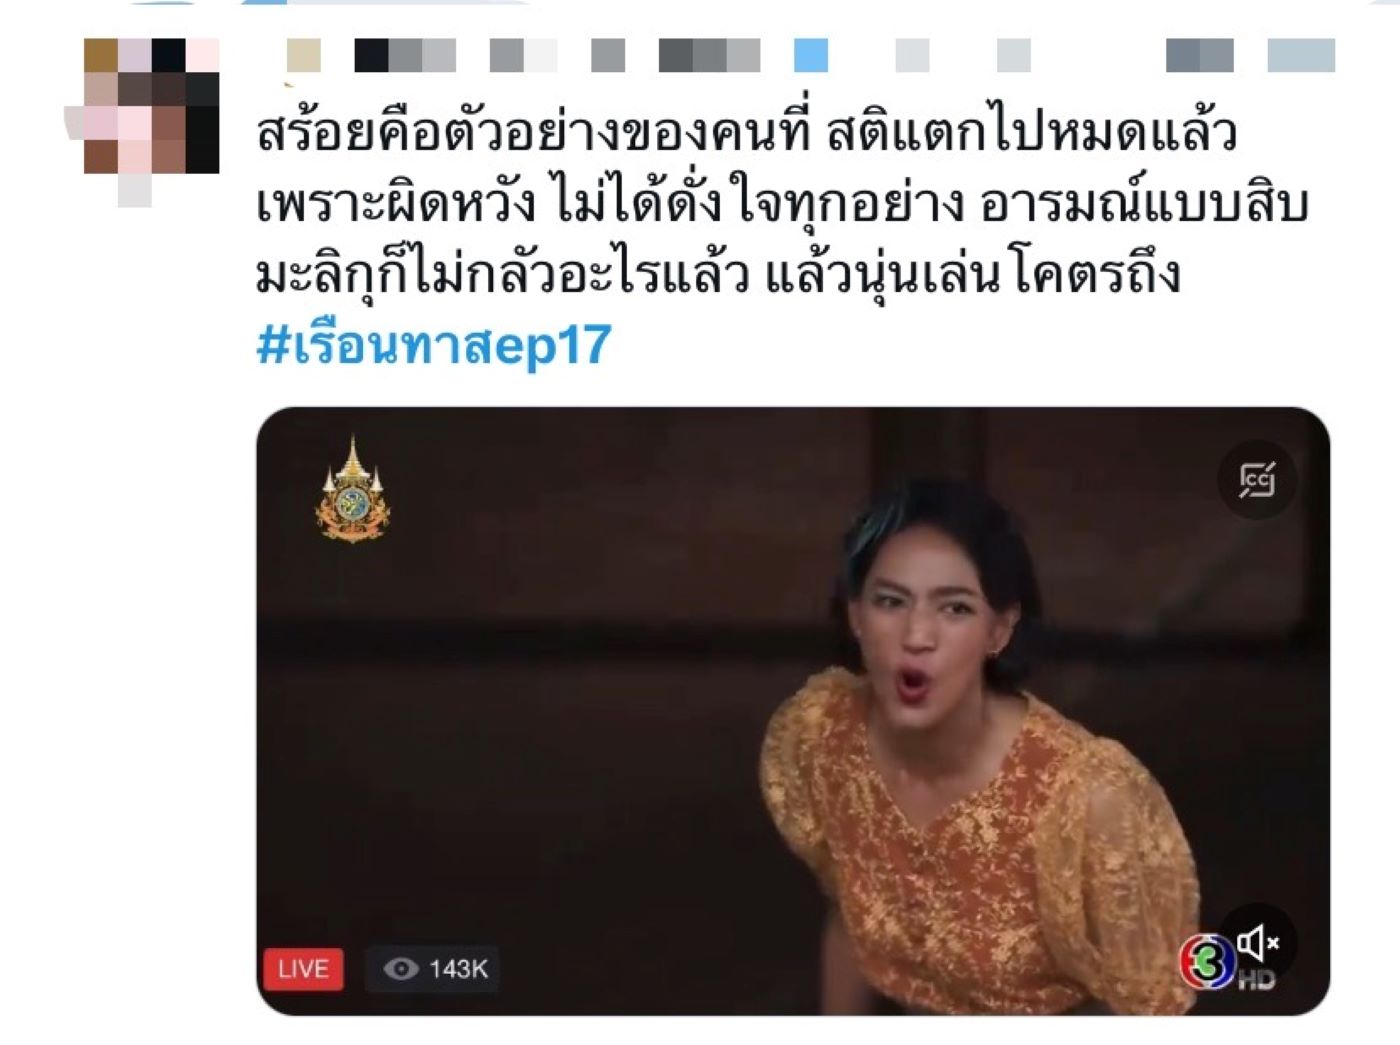1400x1045 pixels.
Task: Click the blue pixelated badge beside the name
Action: [x=811, y=55]
